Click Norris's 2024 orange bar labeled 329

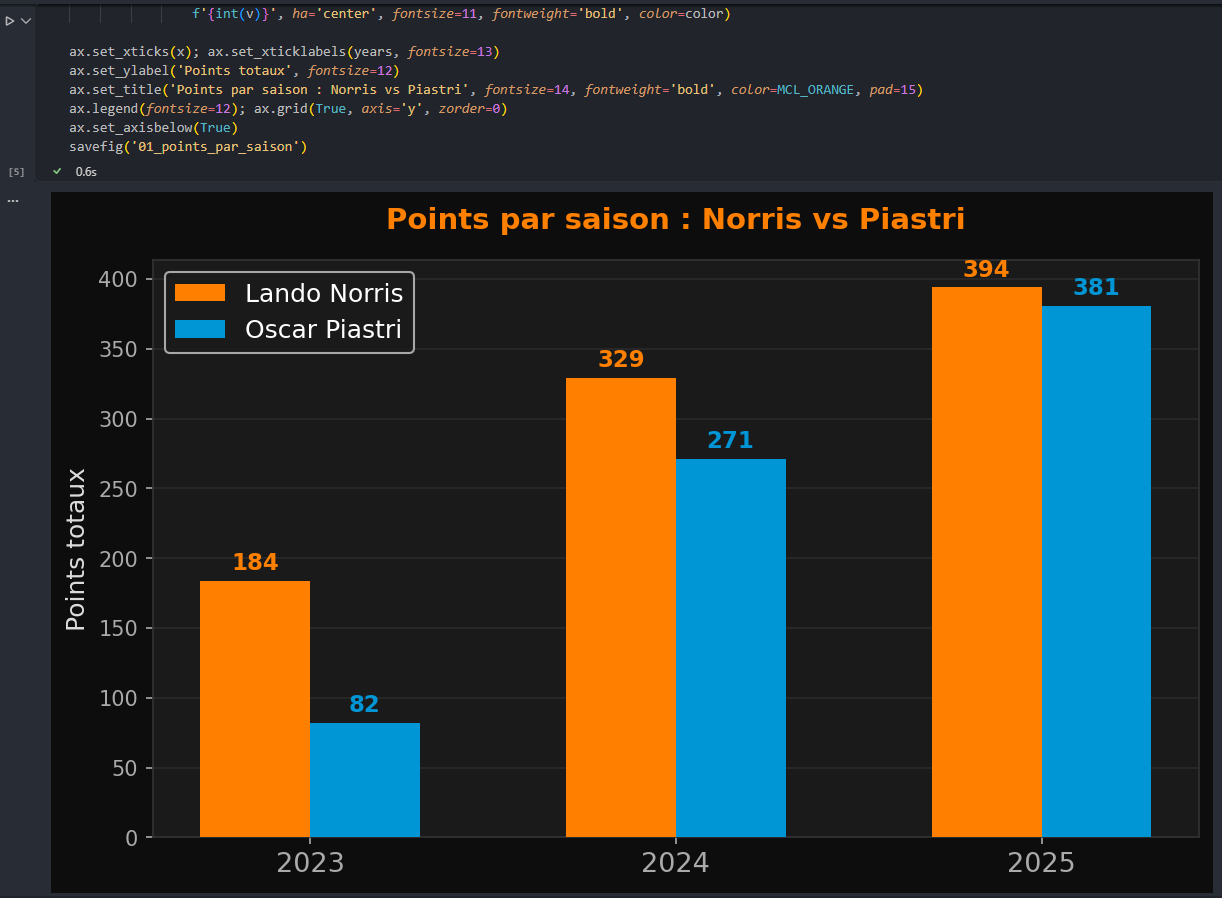pos(621,608)
